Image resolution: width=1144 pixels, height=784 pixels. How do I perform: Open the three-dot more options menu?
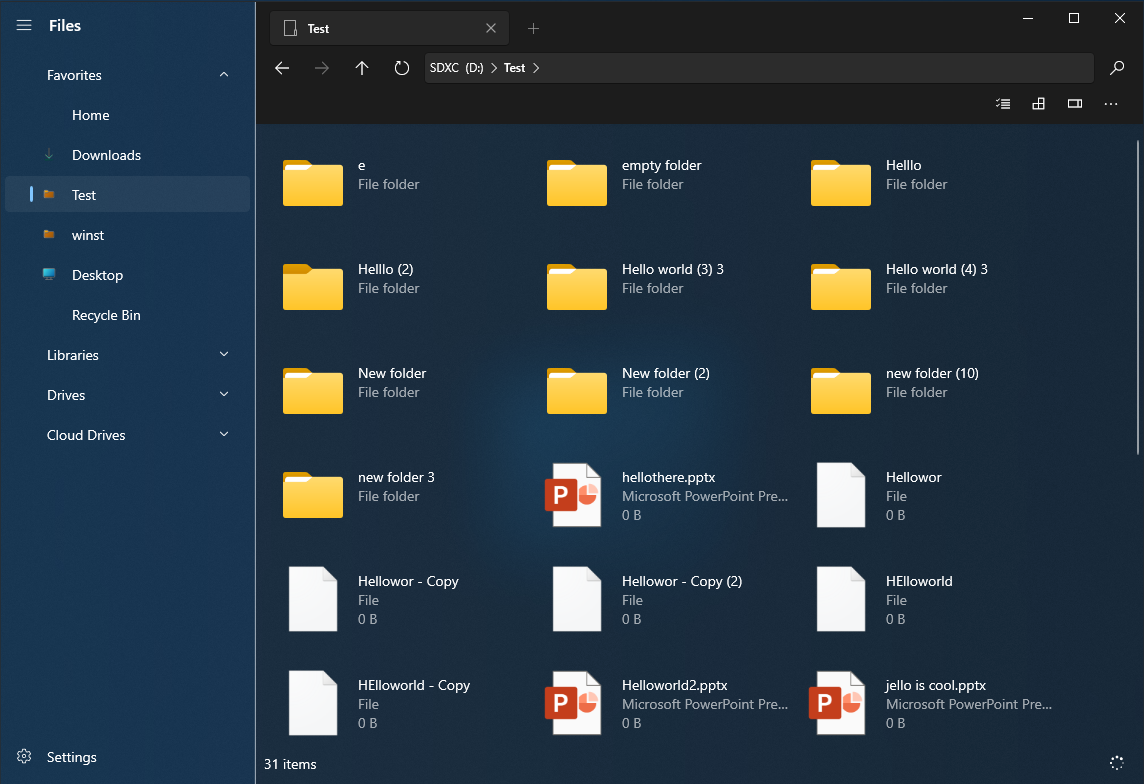coord(1110,103)
